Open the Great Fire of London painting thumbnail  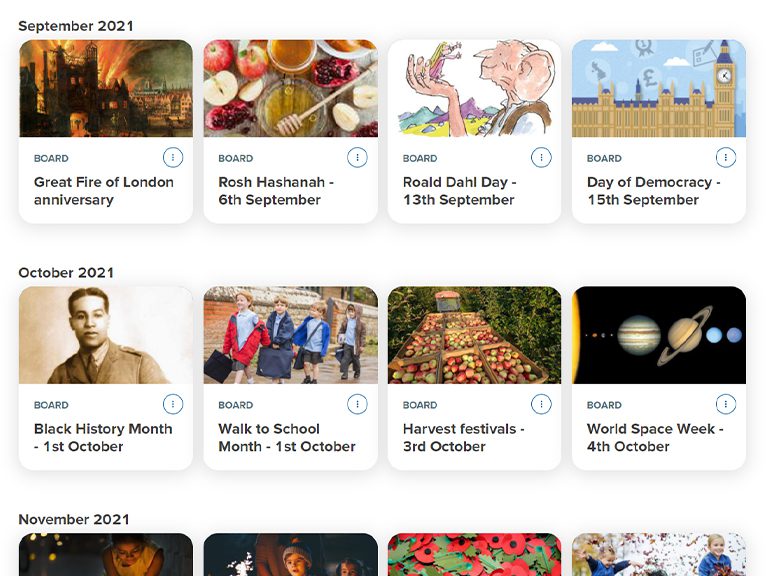coord(106,88)
